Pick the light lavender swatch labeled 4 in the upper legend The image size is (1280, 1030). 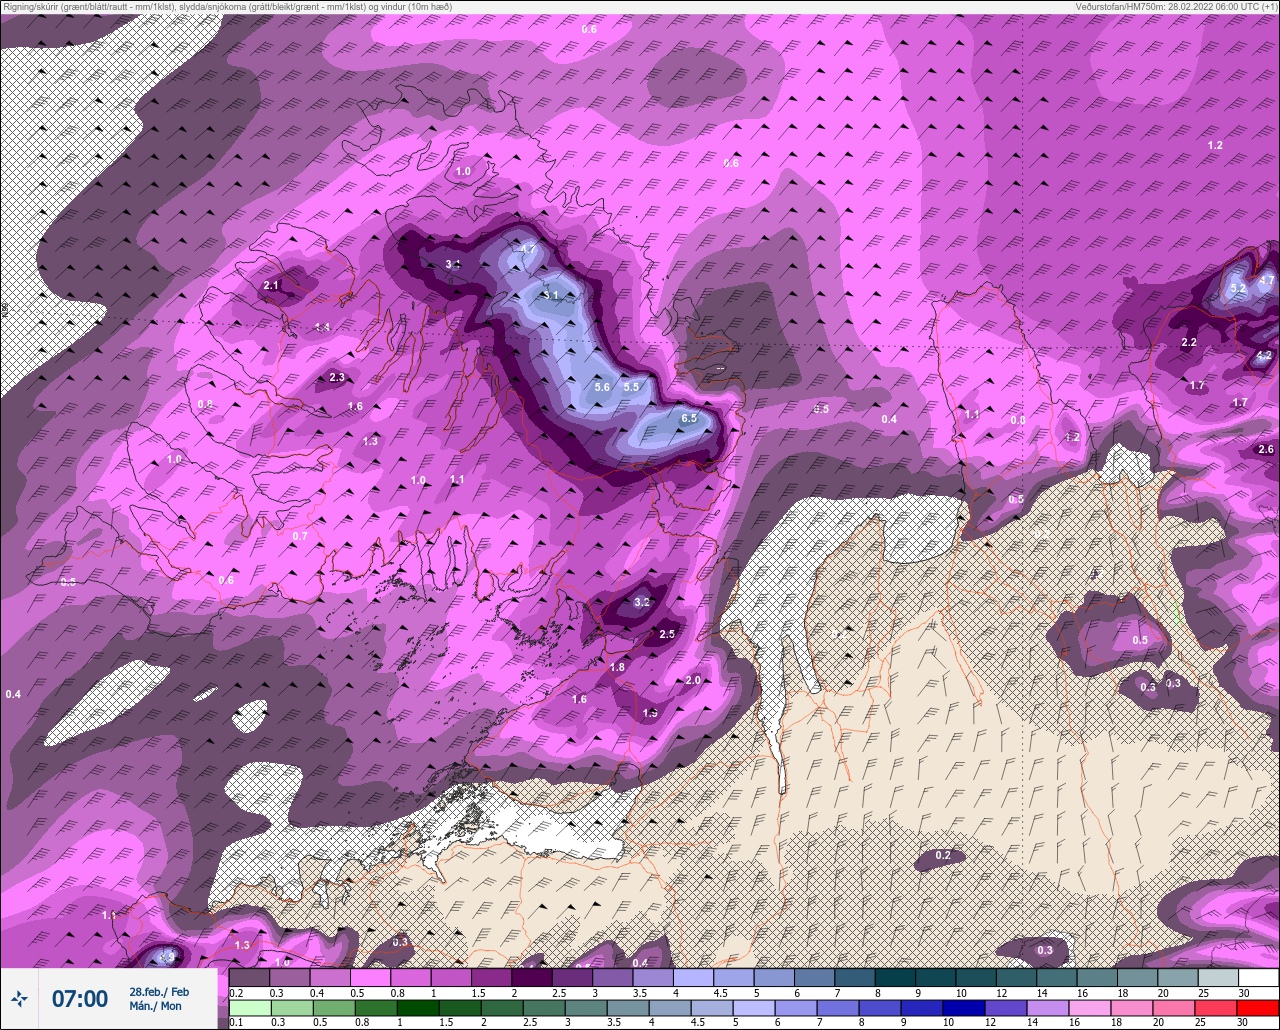click(x=693, y=977)
